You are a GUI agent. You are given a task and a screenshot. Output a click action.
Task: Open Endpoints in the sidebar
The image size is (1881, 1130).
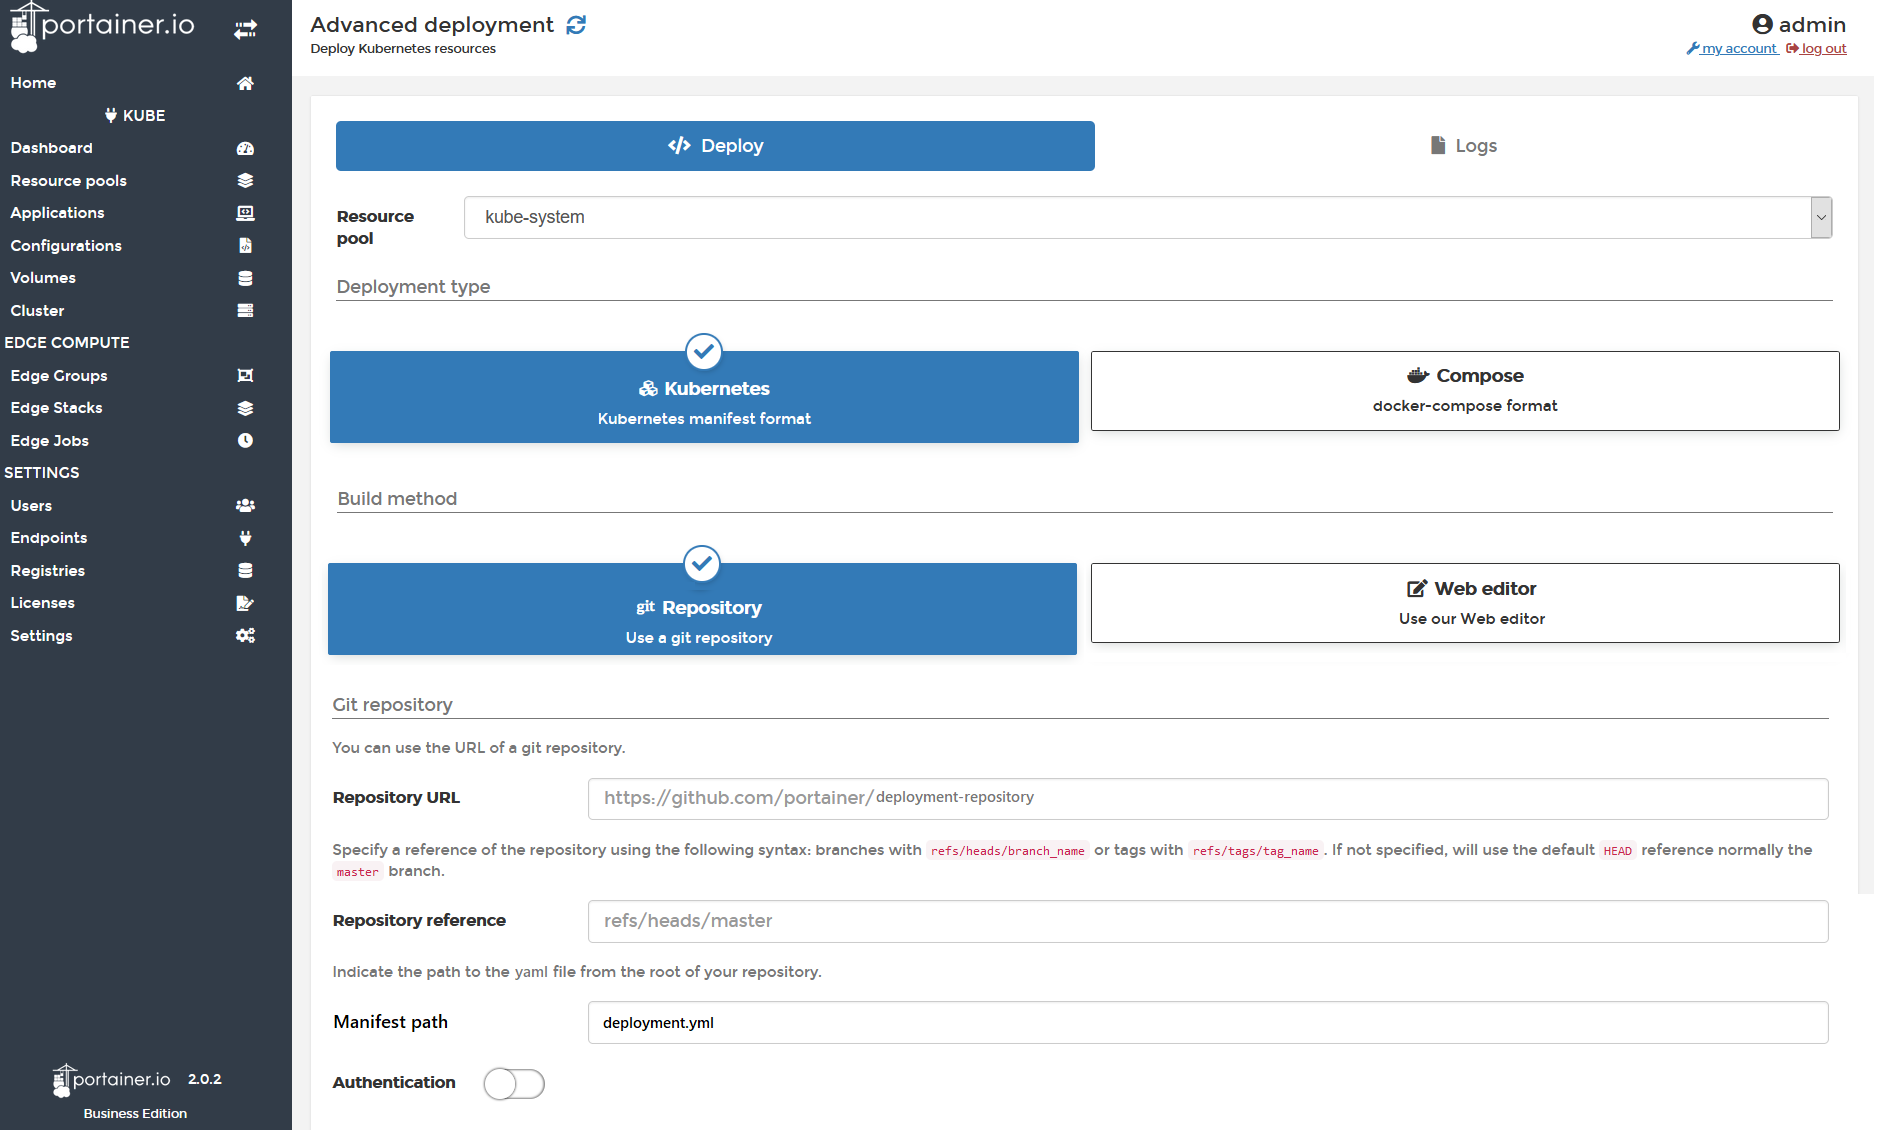tap(49, 538)
